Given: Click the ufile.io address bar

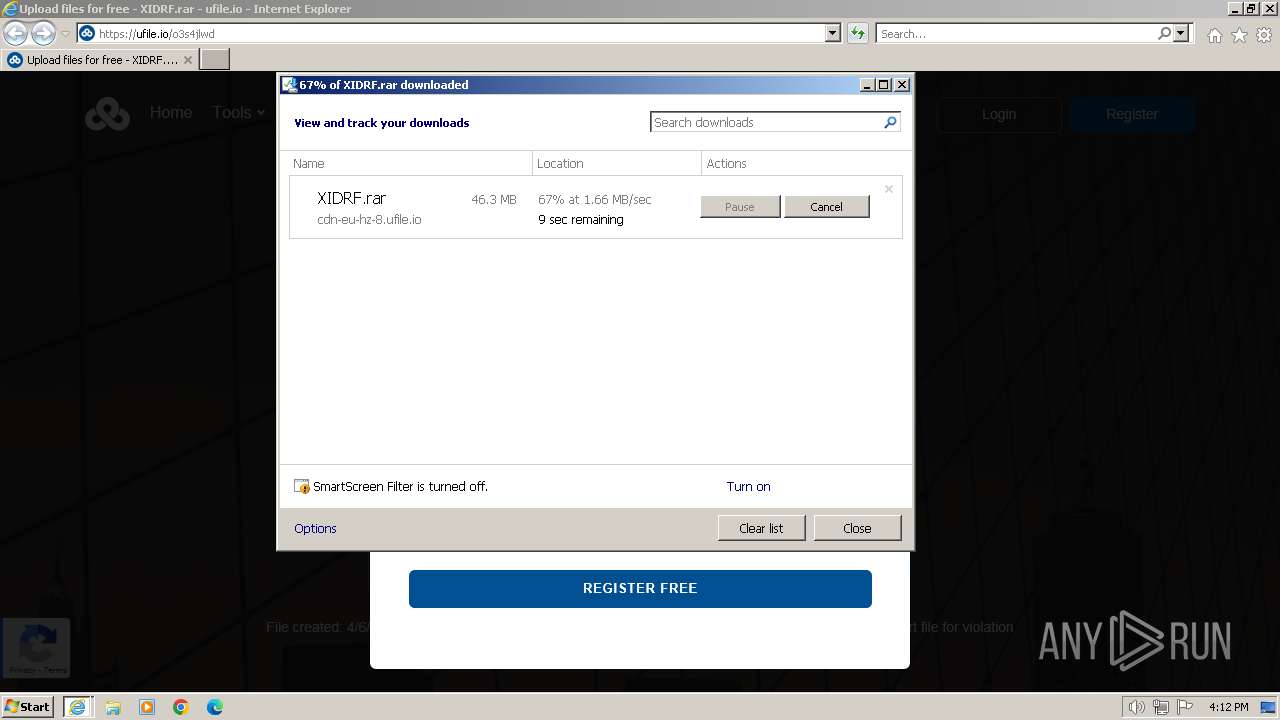Looking at the screenshot, I should (x=450, y=33).
